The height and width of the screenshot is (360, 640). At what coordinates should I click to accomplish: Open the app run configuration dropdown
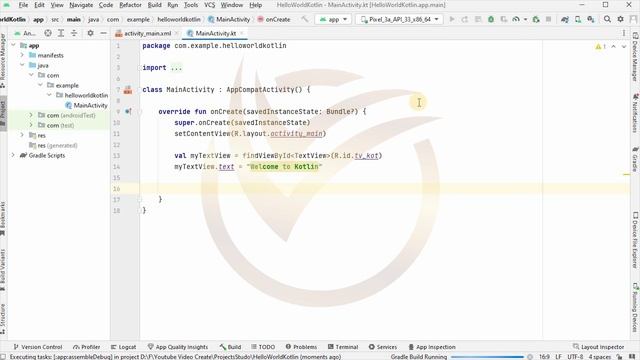click(x=333, y=19)
